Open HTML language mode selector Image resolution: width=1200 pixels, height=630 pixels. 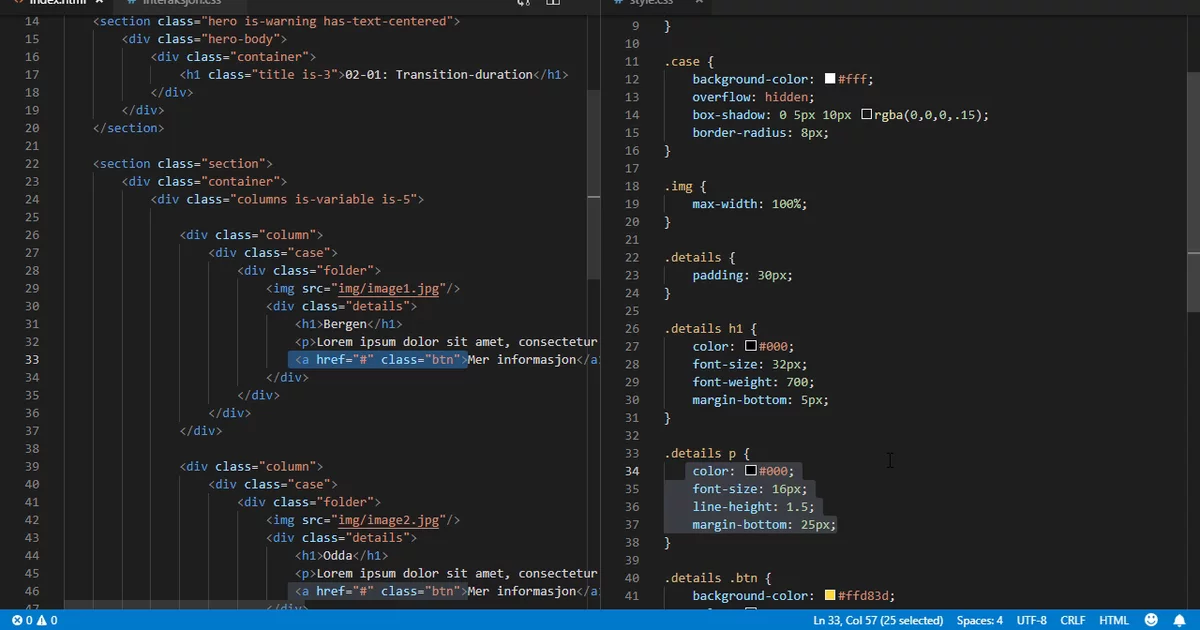(x=1114, y=620)
